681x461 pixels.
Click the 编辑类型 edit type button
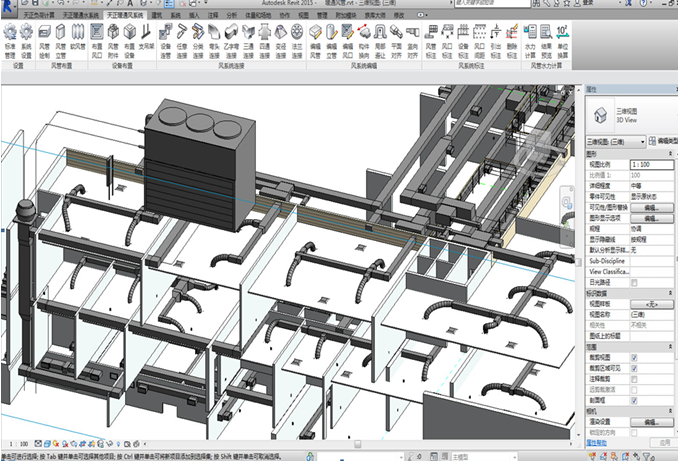coord(664,142)
